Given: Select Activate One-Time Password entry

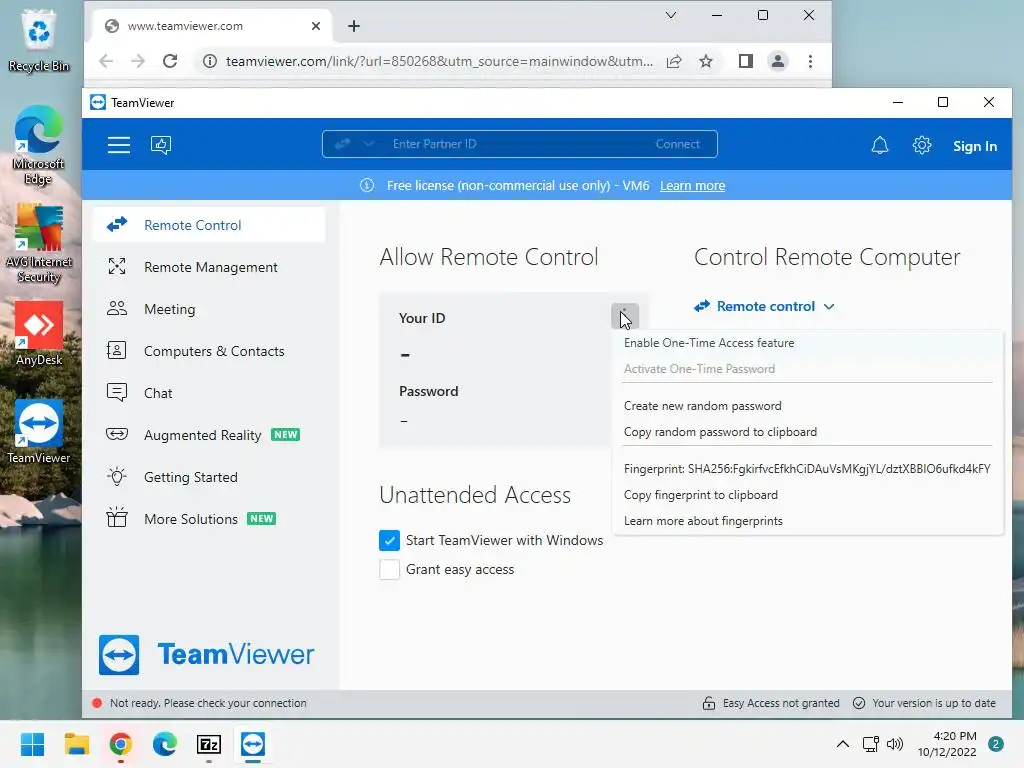Looking at the screenshot, I should coord(699,369).
